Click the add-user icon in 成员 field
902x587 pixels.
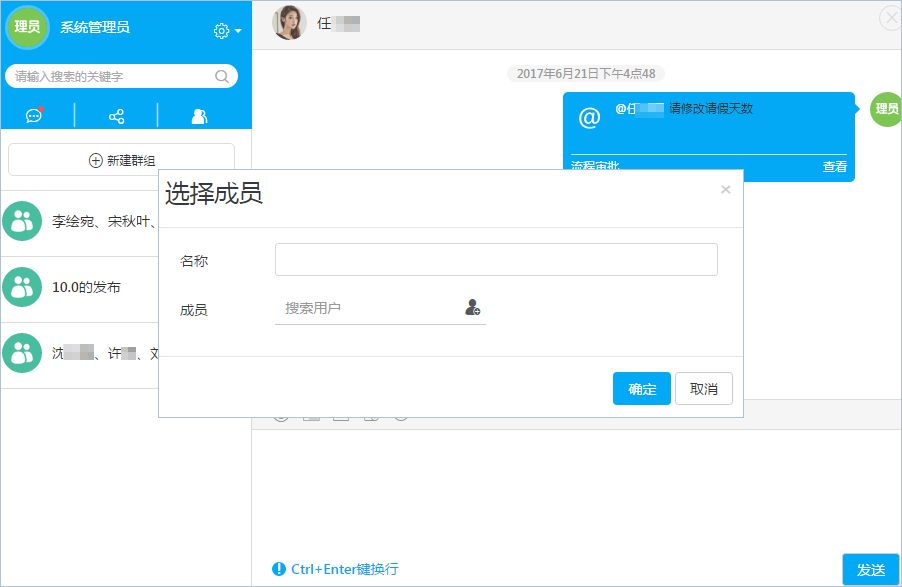(x=473, y=308)
